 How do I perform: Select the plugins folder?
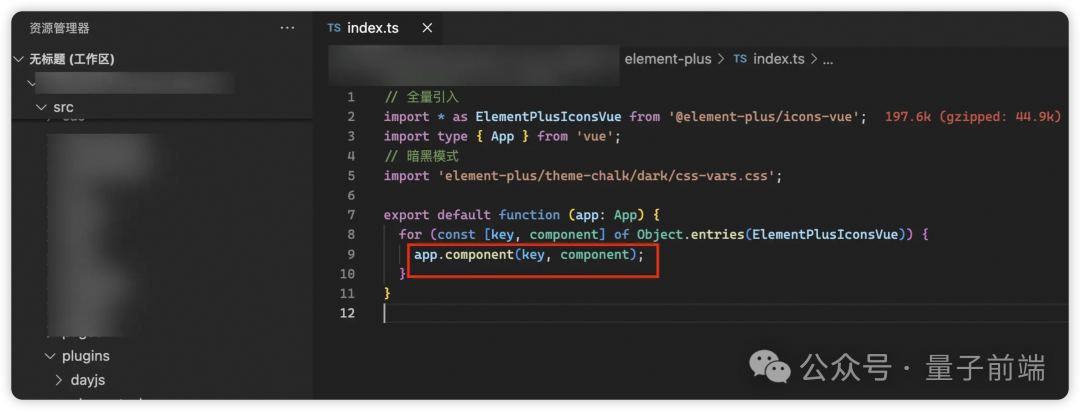coord(85,356)
